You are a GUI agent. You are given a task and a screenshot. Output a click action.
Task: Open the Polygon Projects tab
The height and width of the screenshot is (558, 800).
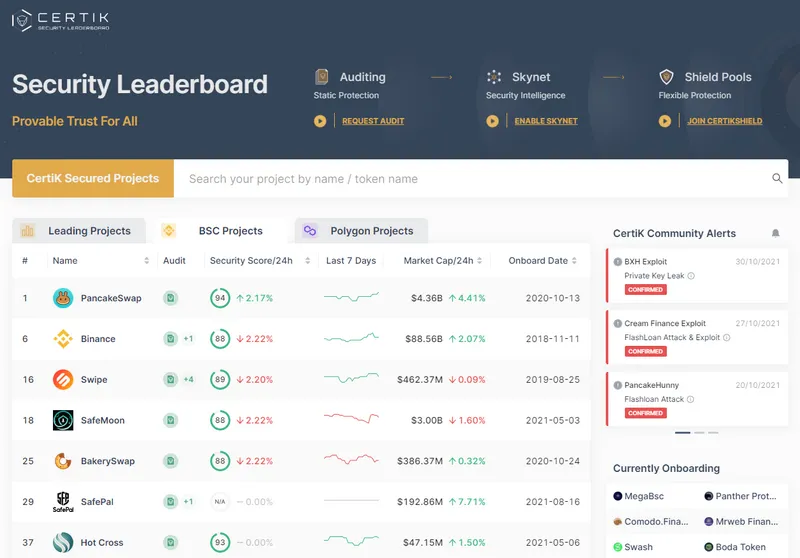click(x=361, y=231)
